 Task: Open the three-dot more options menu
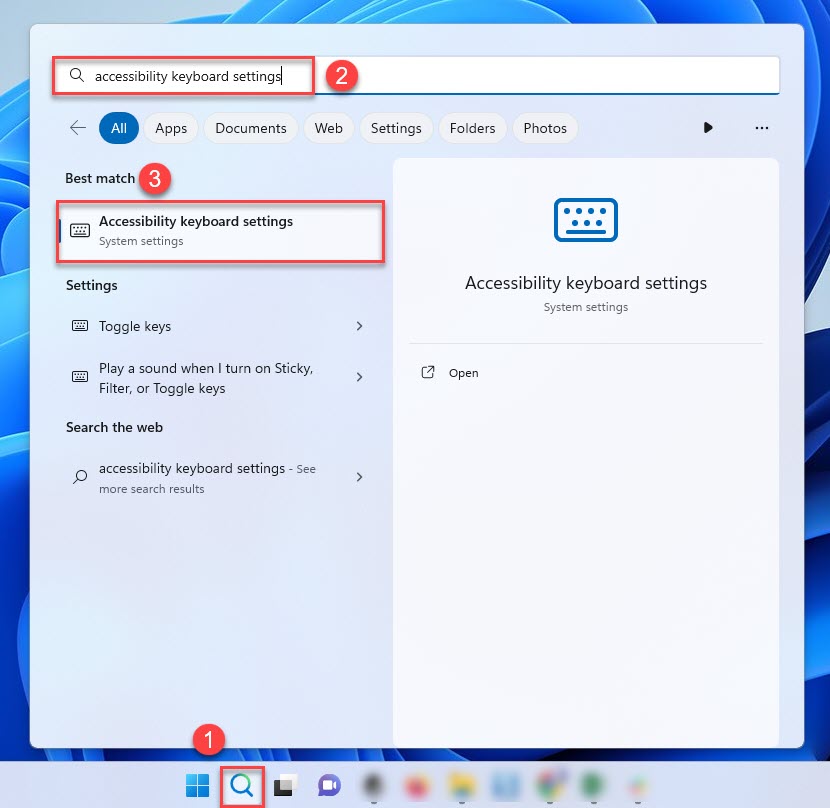(x=762, y=128)
